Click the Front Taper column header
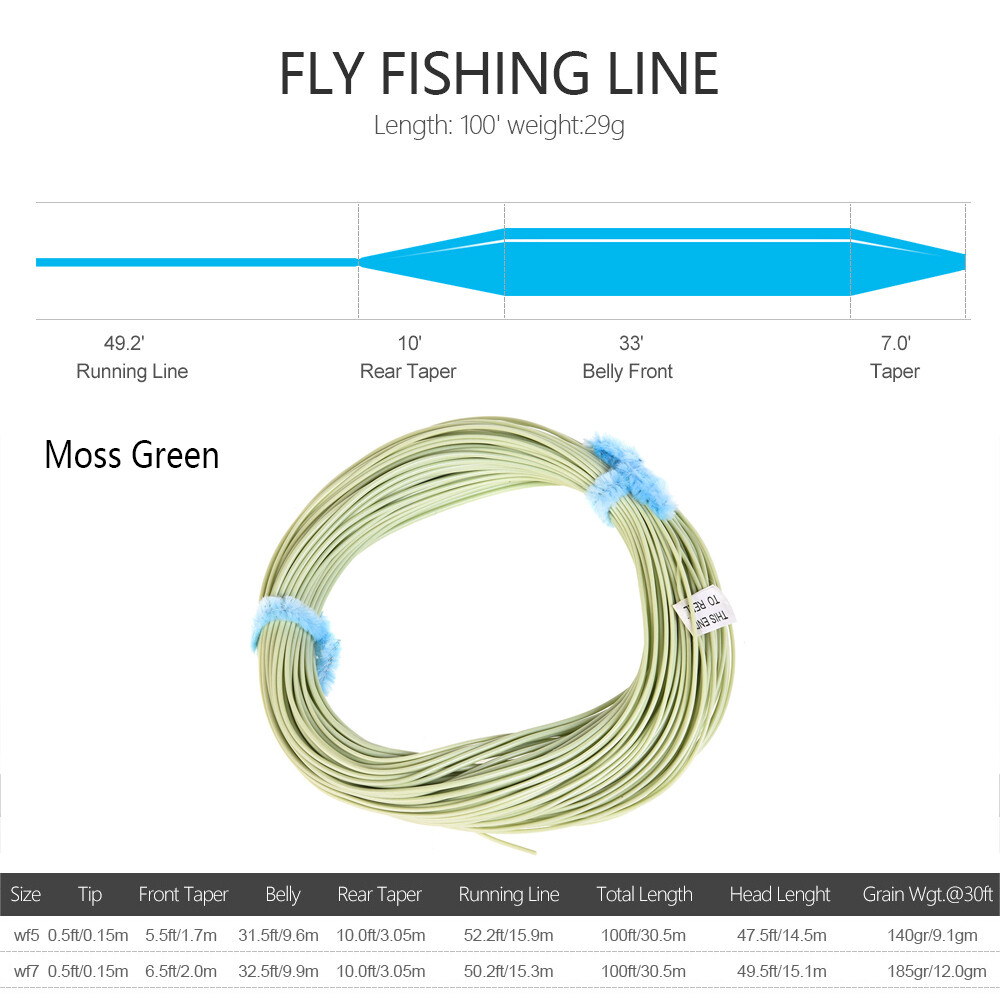This screenshot has height=1000, width=1000. point(183,894)
